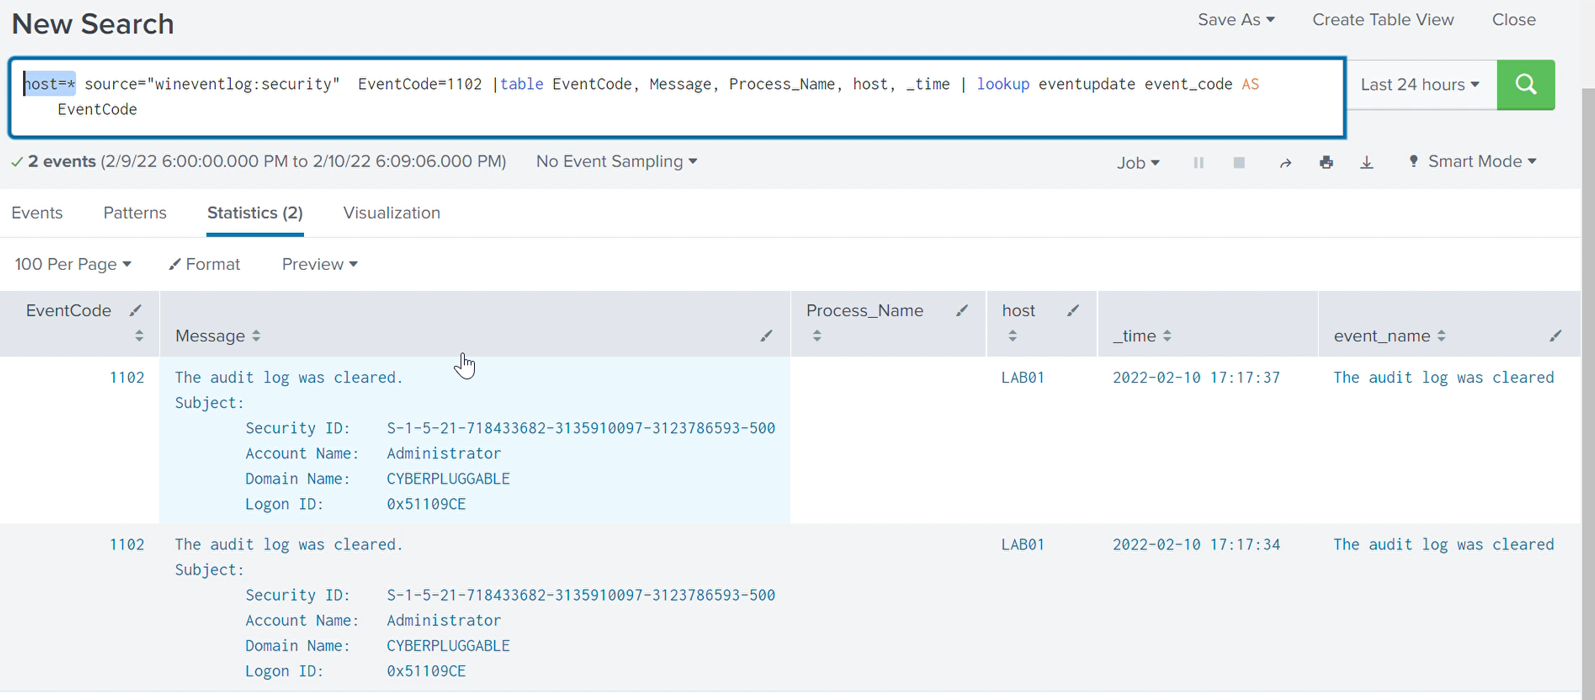
Task: Click EventCode 1102 in the 17:17:34 row
Action: (127, 545)
